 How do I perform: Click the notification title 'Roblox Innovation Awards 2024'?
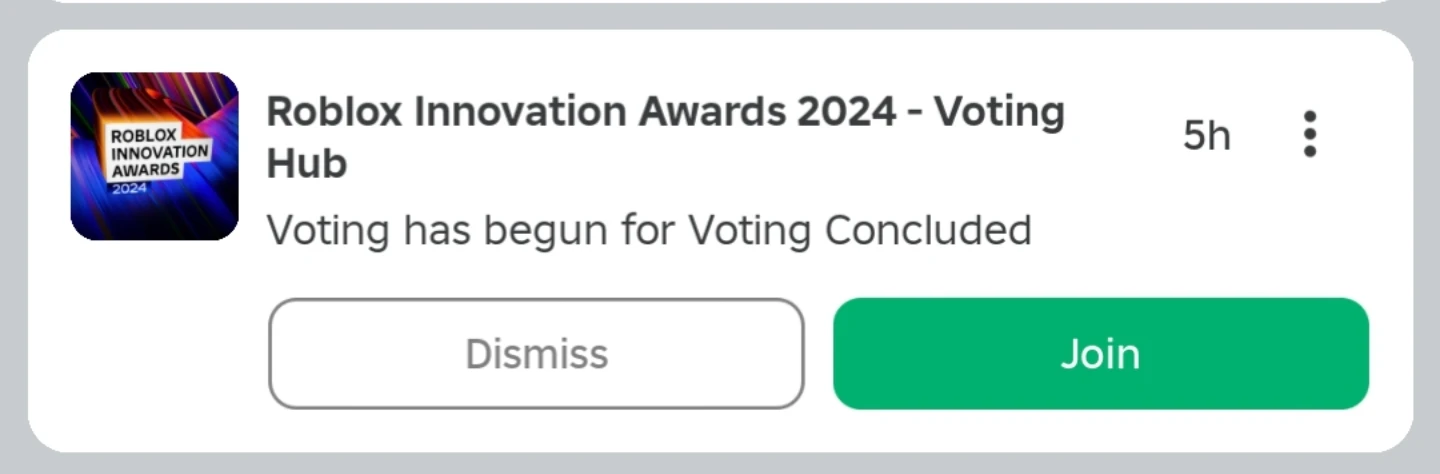click(580, 113)
